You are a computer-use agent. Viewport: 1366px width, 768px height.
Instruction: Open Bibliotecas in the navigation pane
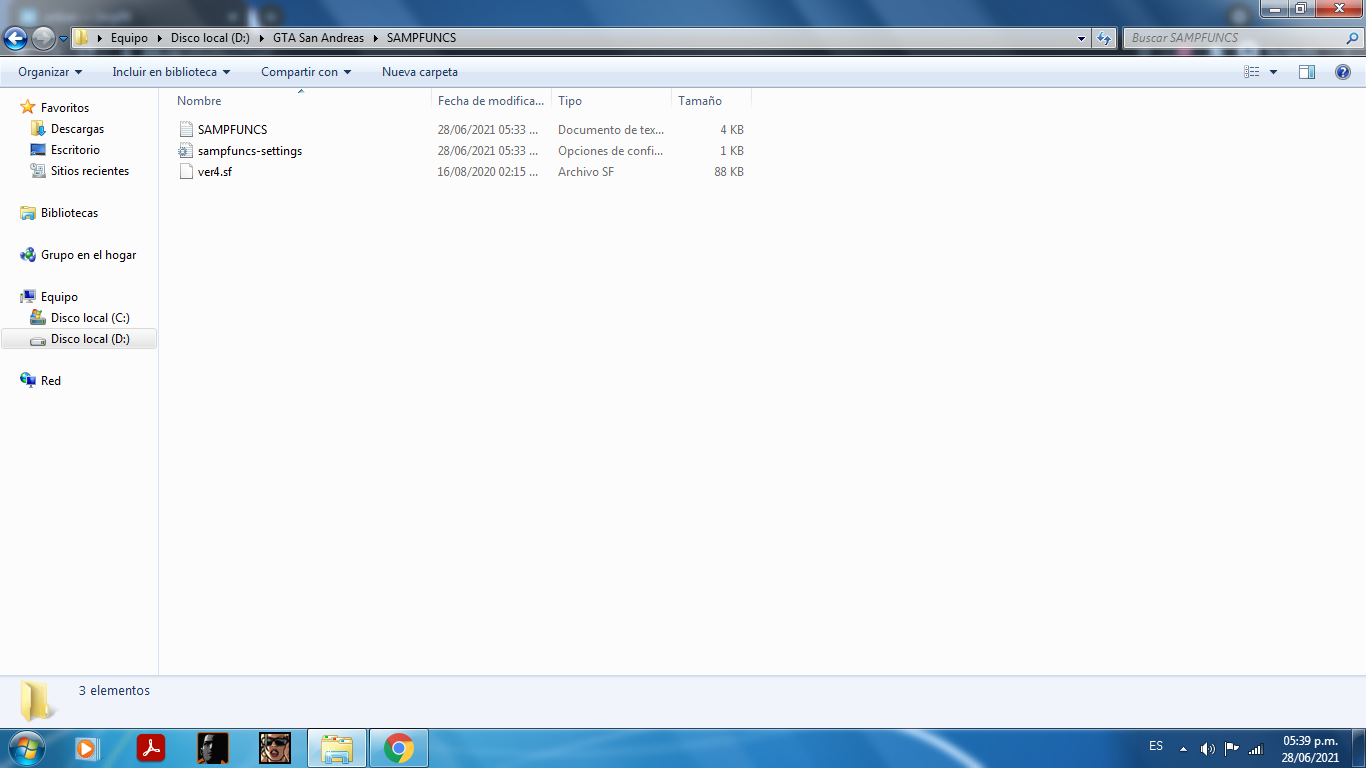69,213
